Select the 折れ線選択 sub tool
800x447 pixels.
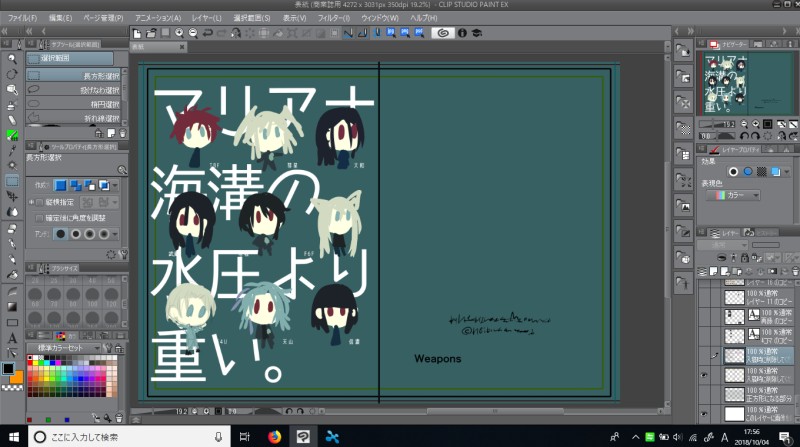click(x=73, y=118)
